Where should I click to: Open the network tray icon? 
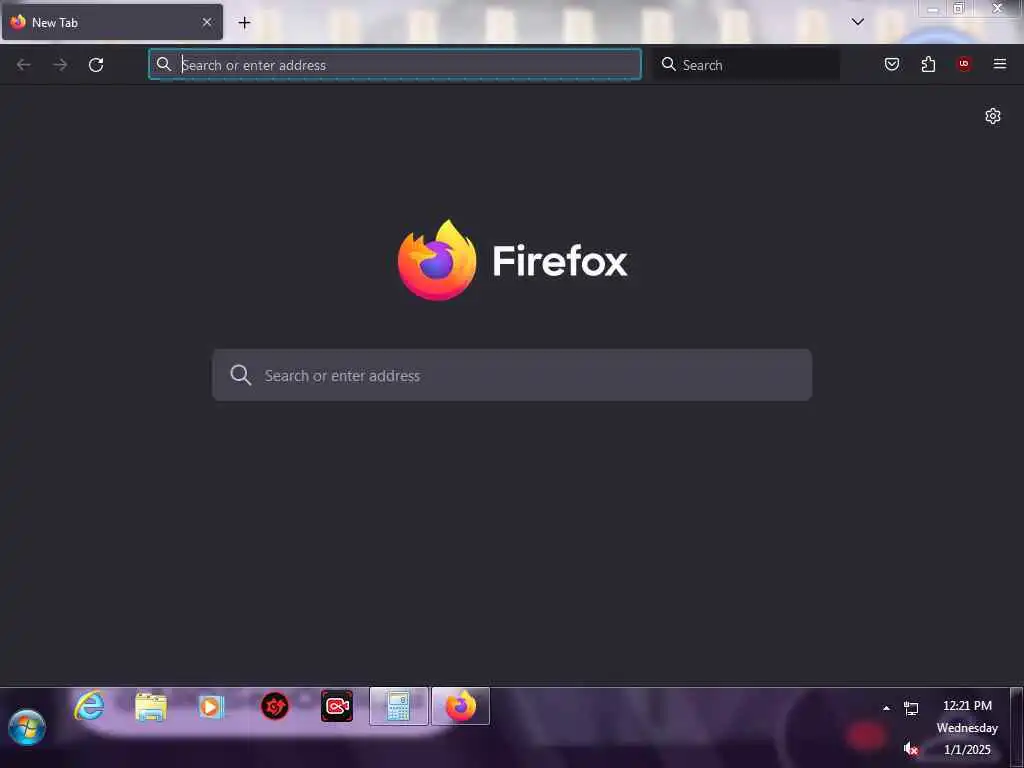(911, 708)
